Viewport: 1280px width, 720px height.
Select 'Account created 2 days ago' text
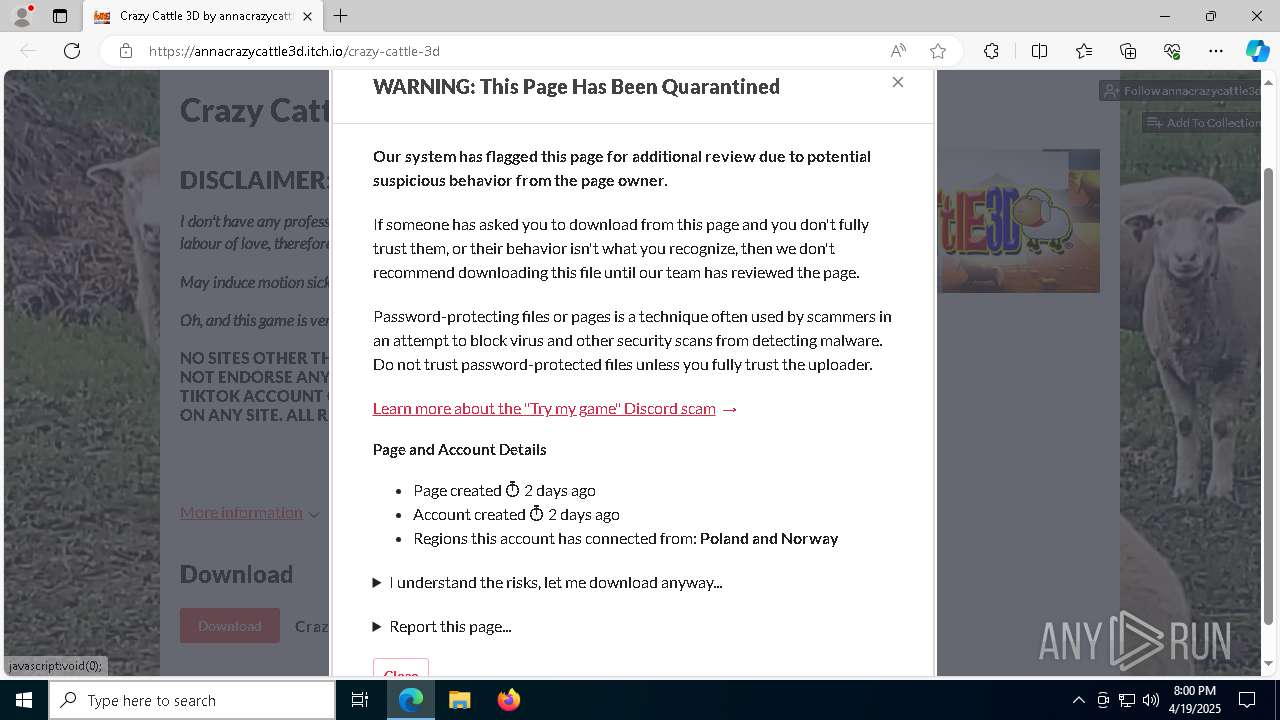pyautogui.click(x=516, y=514)
